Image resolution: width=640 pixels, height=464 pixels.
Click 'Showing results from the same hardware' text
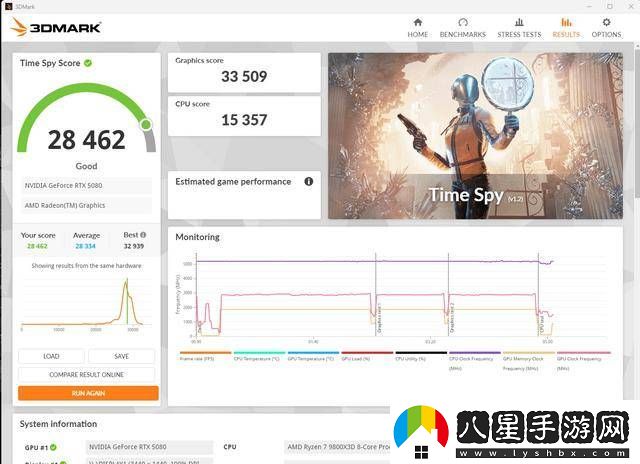coord(87,266)
